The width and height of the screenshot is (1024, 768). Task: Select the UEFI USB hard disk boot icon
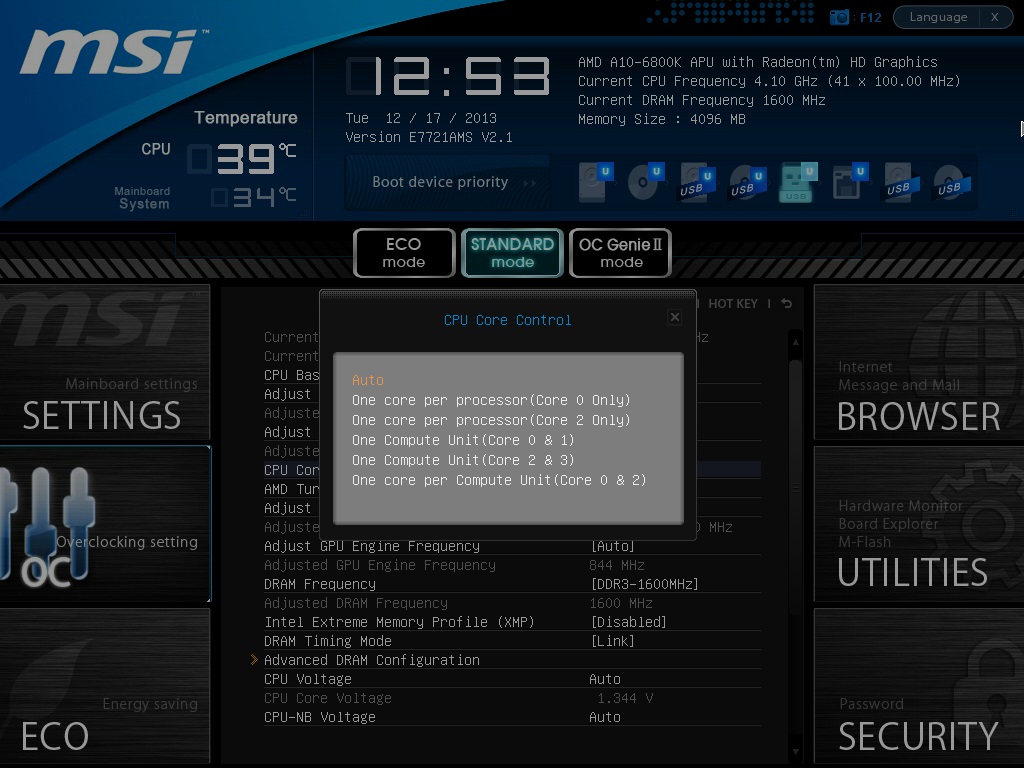click(696, 182)
